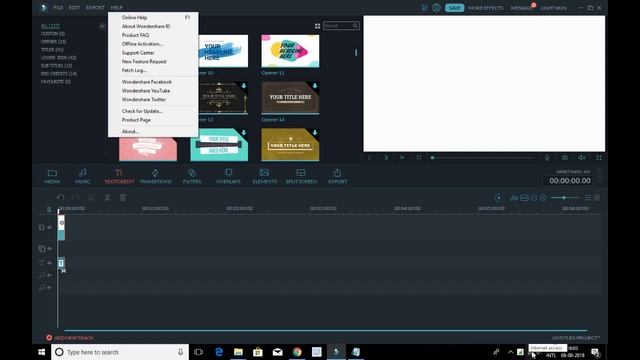Click the trash delete icon above timeline
Viewport: 640px width, 360px height.
(x=123, y=198)
